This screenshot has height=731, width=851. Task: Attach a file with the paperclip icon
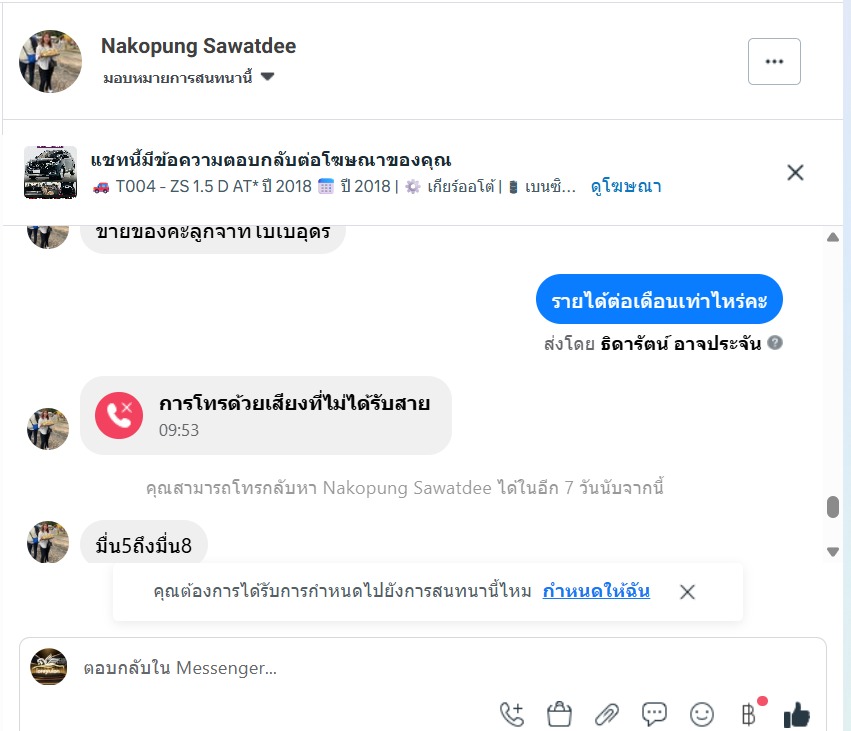[x=606, y=714]
